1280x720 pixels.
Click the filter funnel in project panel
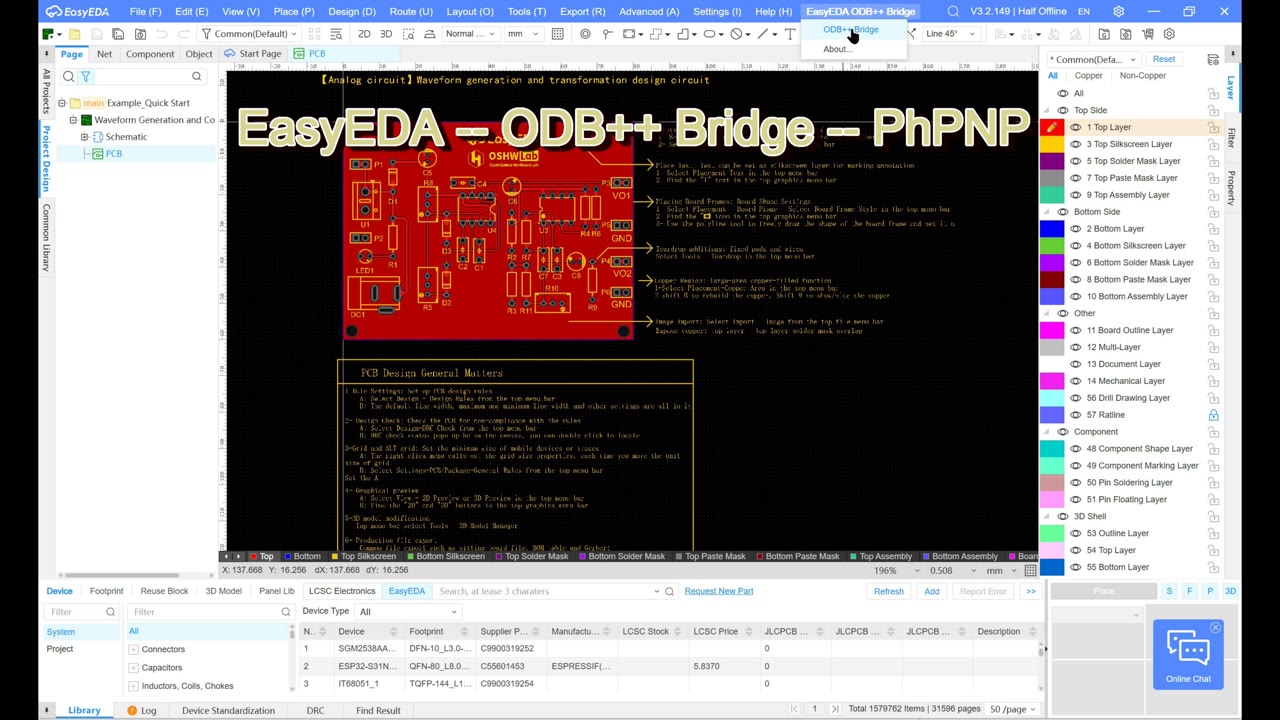click(x=85, y=76)
